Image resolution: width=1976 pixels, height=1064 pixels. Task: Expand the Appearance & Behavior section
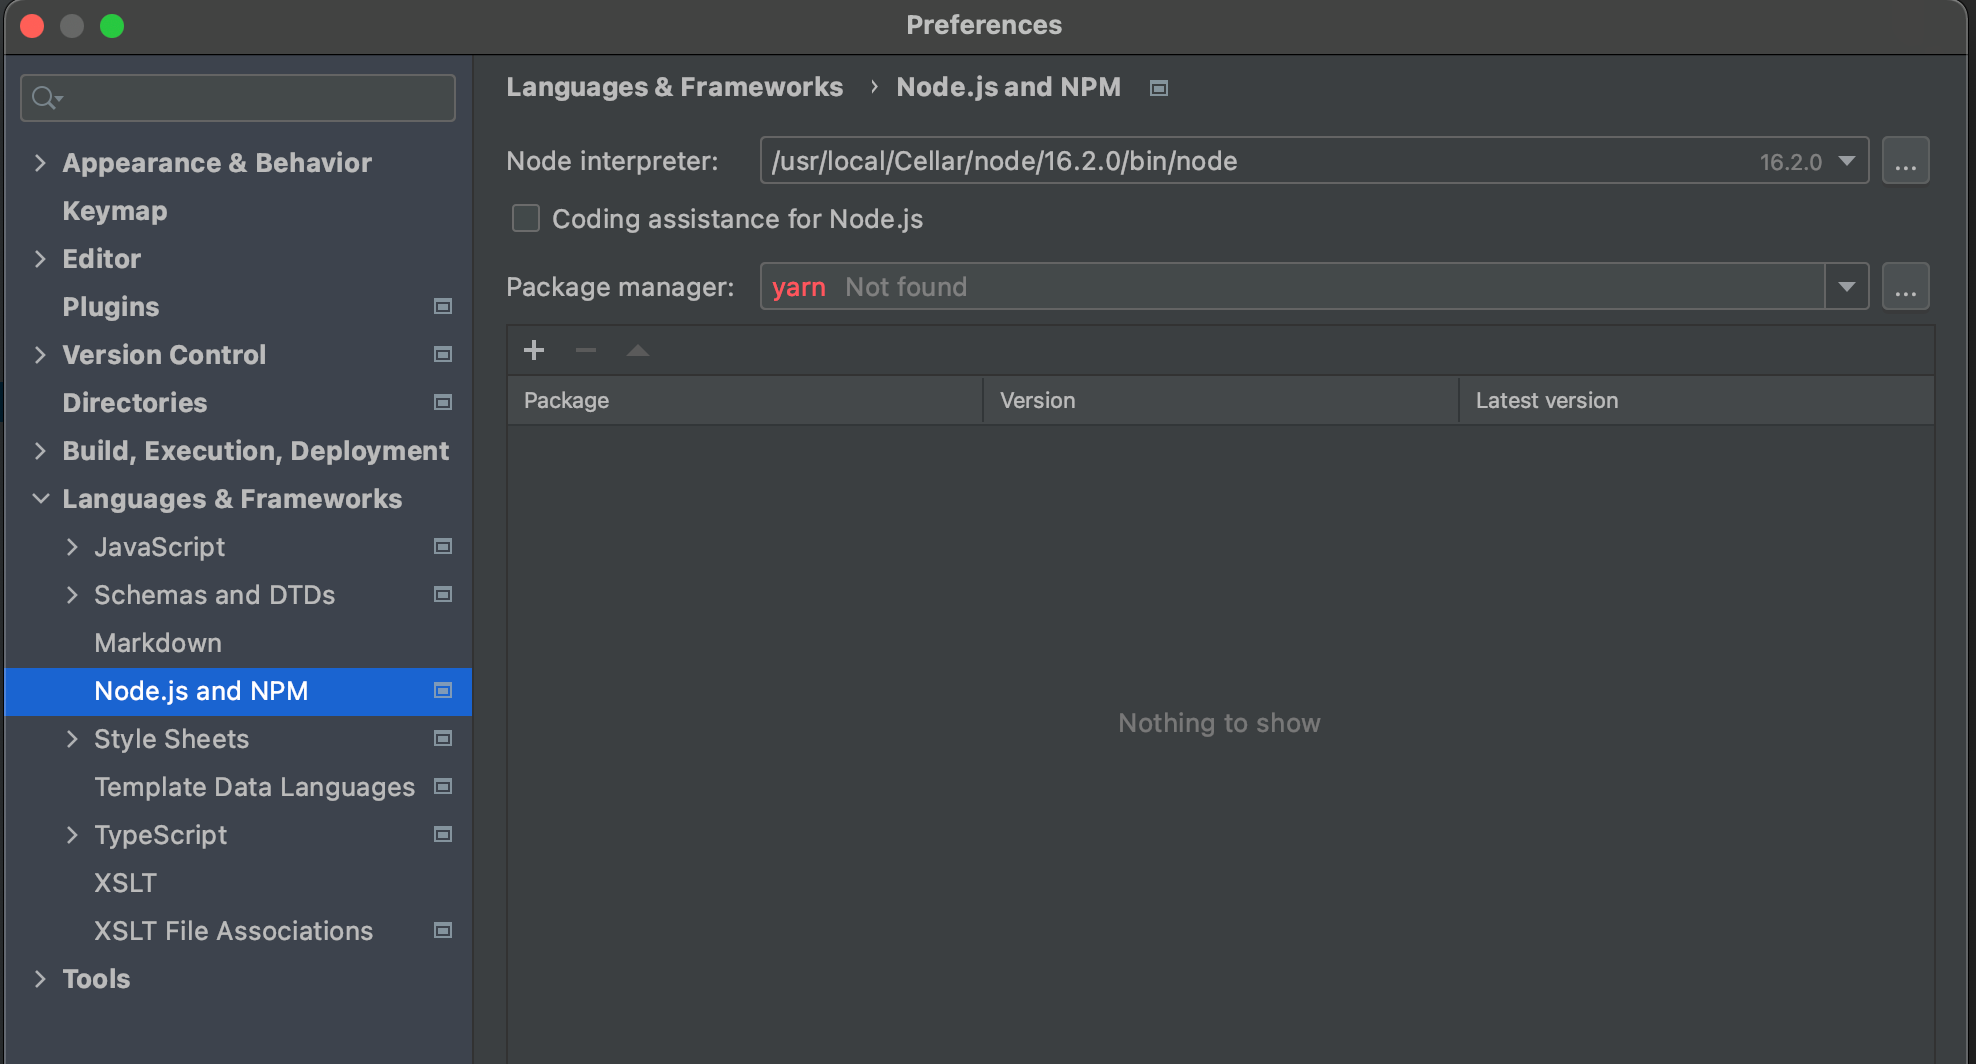(40, 163)
